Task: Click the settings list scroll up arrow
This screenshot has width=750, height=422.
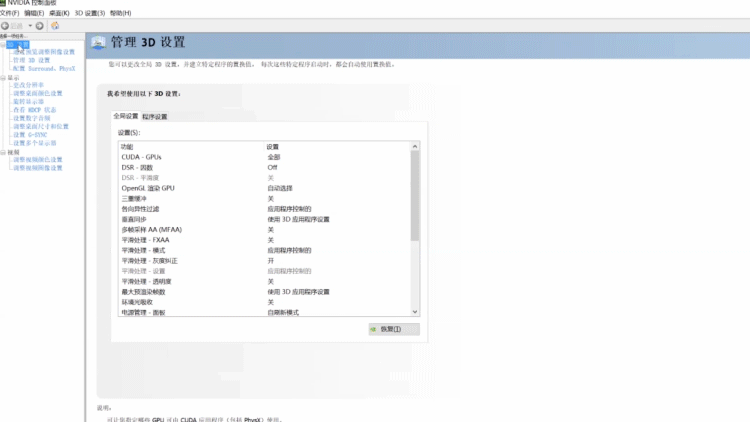Action: (x=415, y=146)
